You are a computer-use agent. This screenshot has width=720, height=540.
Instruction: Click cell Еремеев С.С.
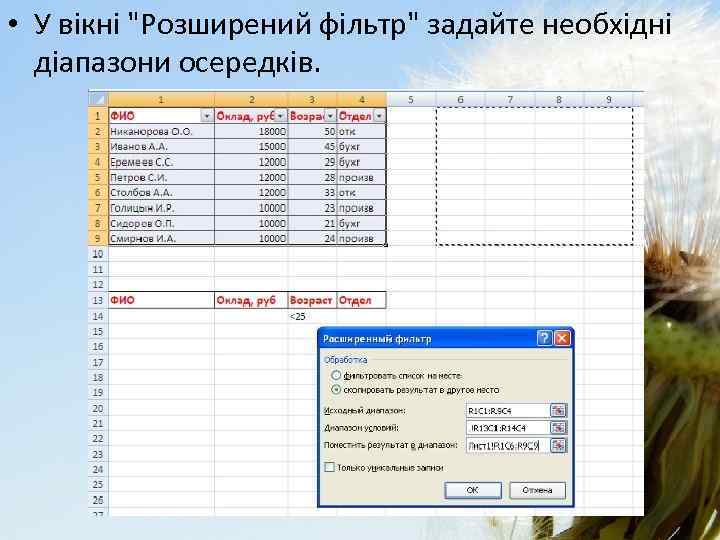click(161, 162)
